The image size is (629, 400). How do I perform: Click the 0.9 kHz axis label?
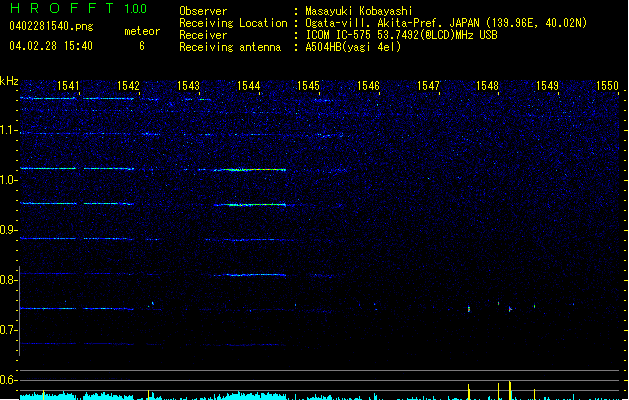pos(8,230)
